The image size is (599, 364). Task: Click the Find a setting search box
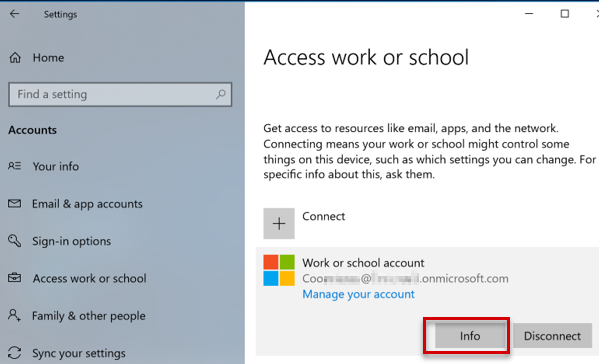click(120, 94)
